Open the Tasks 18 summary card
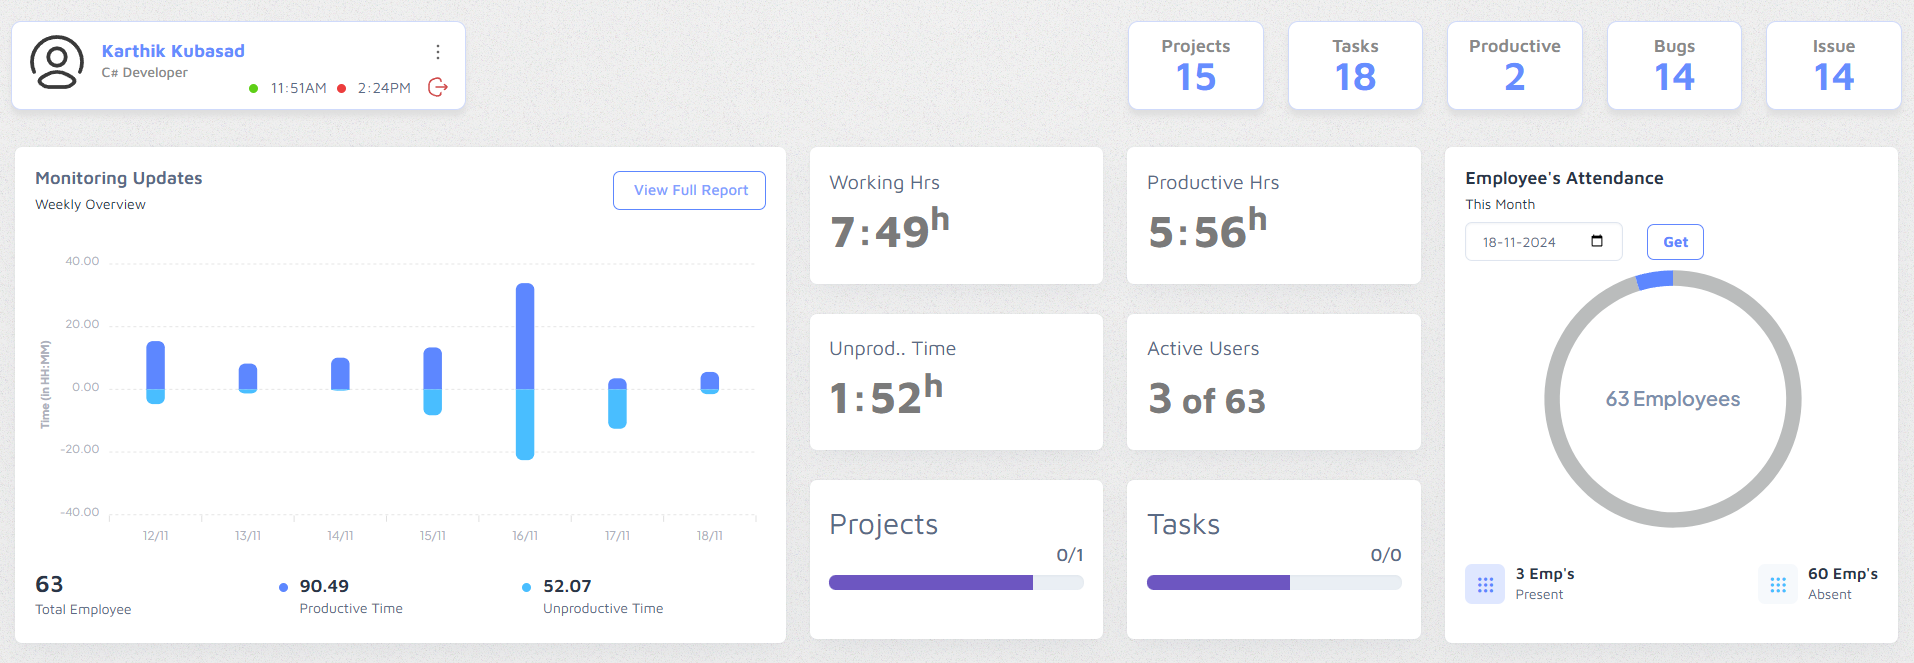The image size is (1914, 663). point(1355,66)
